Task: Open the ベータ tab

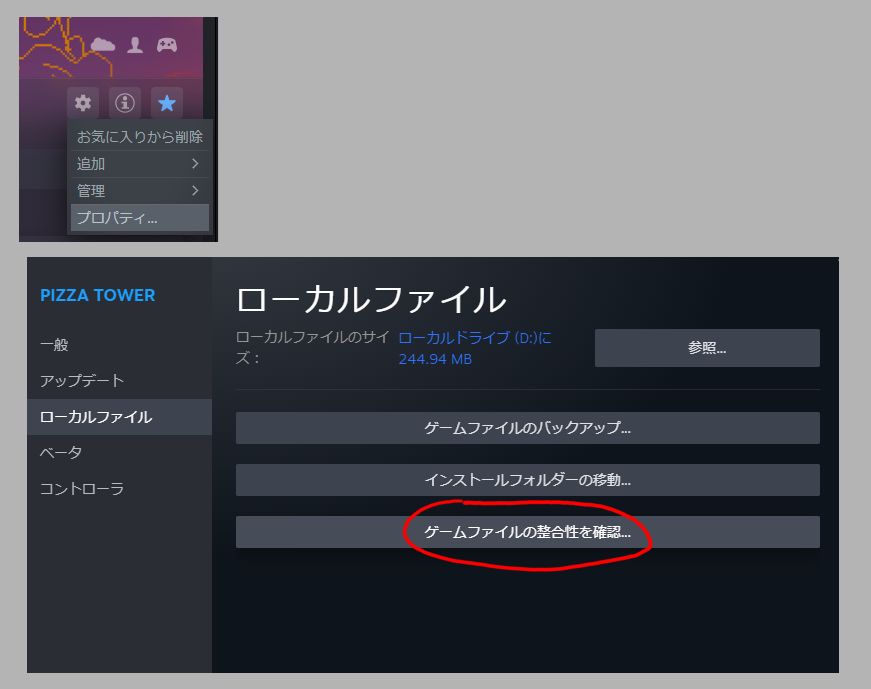Action: pos(119,452)
